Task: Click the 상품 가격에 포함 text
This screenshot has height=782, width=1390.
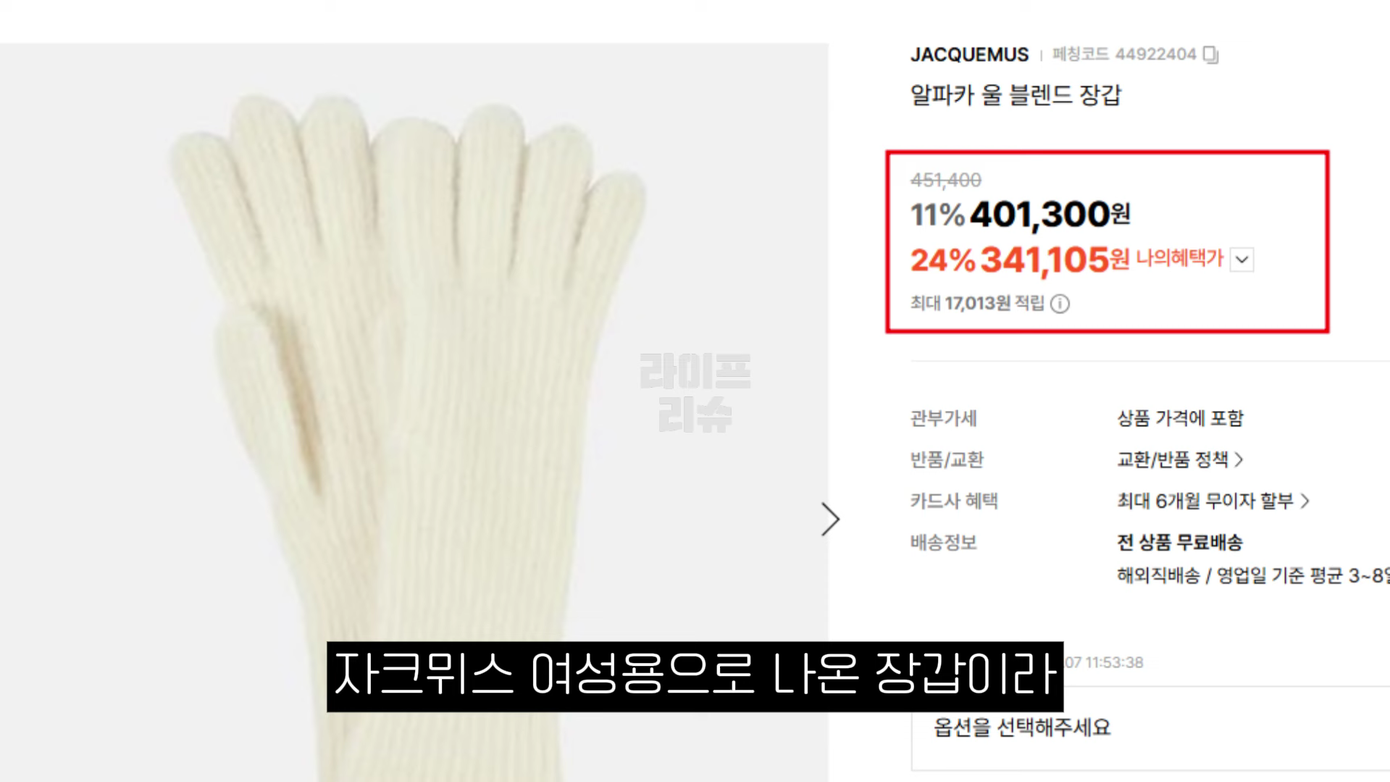Action: click(x=1180, y=418)
